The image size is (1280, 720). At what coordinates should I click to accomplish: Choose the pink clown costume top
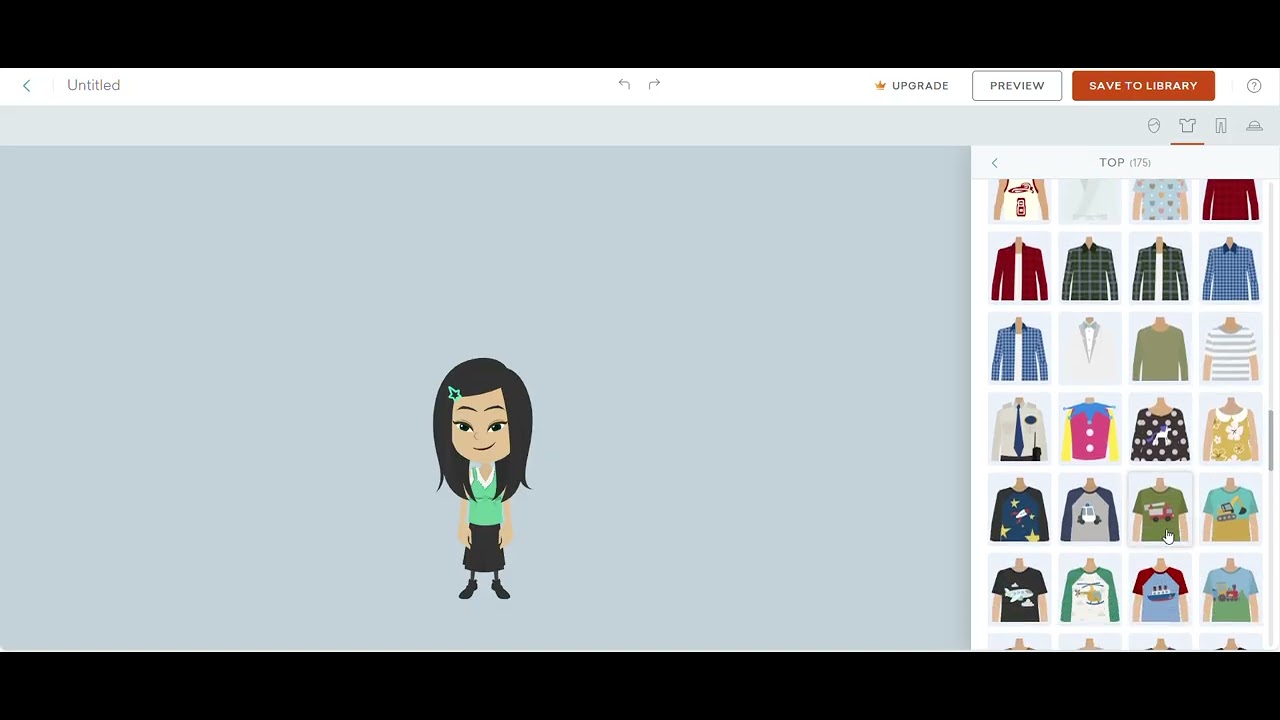(1090, 430)
